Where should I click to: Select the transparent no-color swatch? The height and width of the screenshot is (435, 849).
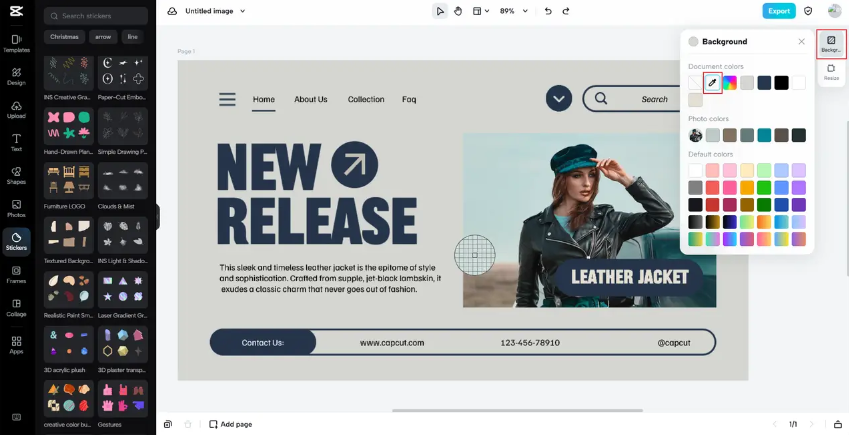coord(695,83)
